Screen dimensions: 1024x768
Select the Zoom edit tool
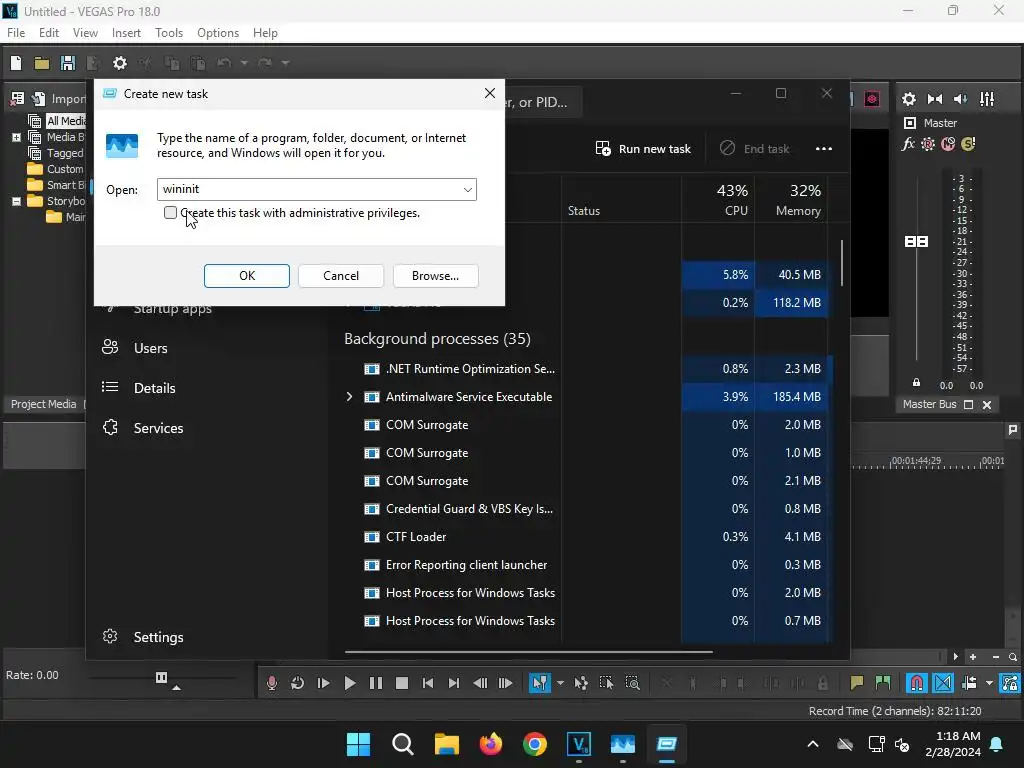pyautogui.click(x=632, y=683)
